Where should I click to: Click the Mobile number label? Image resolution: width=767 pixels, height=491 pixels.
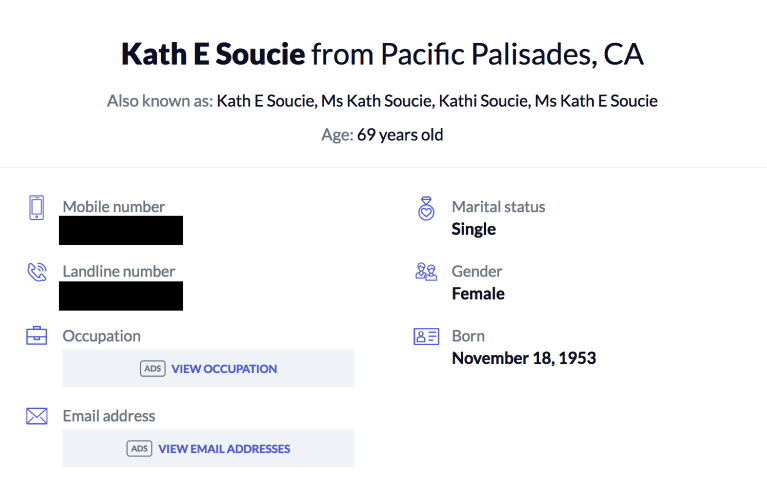tap(114, 207)
